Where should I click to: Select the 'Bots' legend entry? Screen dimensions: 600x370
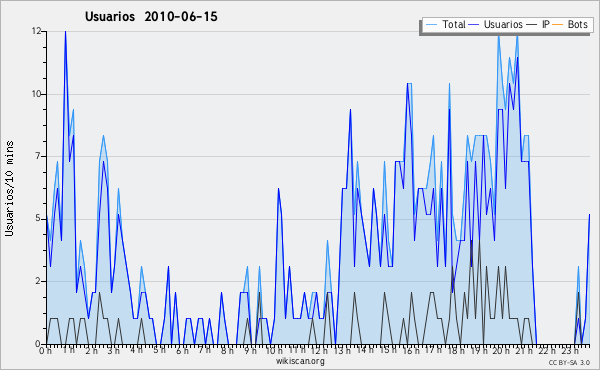[577, 24]
